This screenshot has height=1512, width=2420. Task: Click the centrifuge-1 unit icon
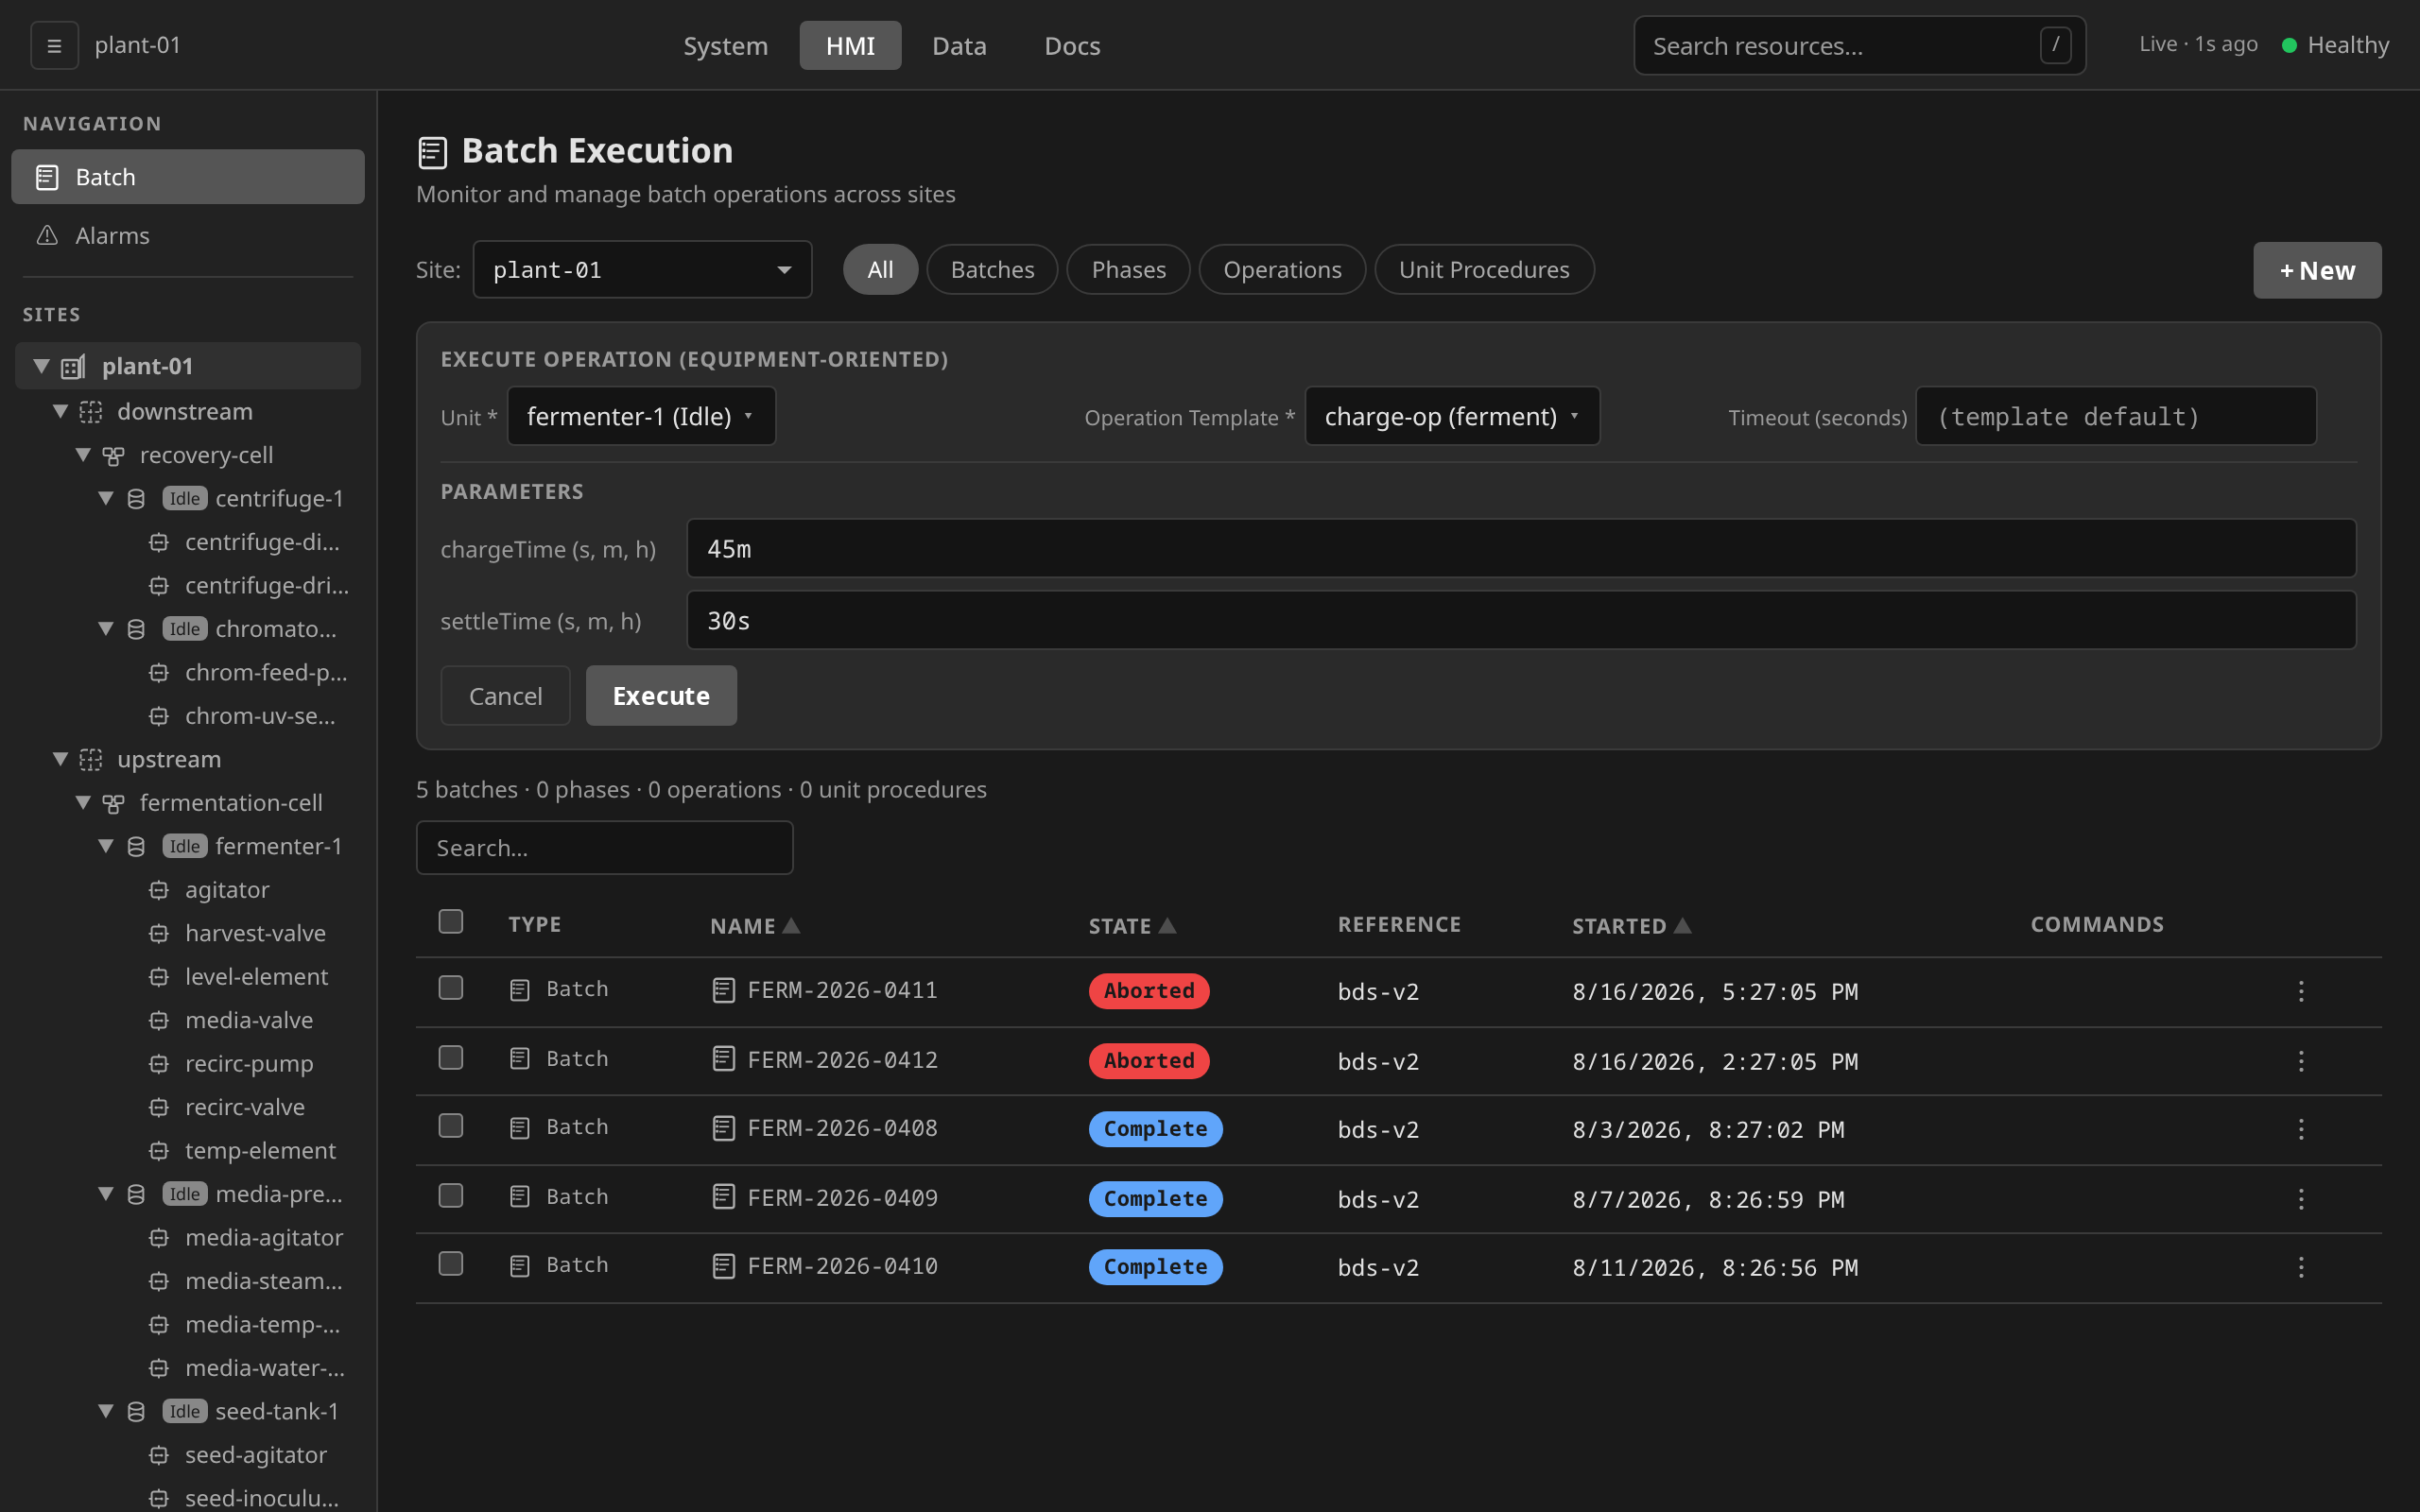pos(137,498)
